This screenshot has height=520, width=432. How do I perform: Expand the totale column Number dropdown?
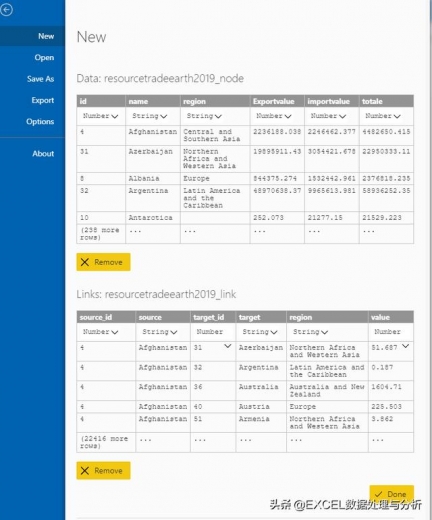click(383, 116)
